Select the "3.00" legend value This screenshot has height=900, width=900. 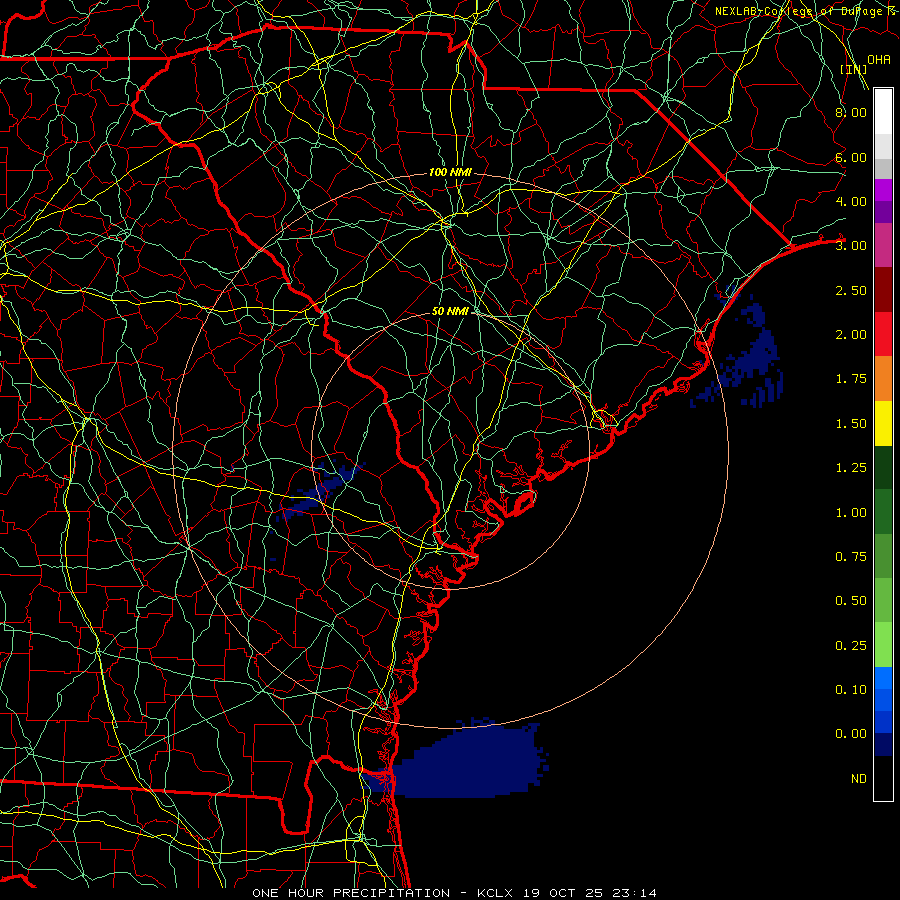(851, 246)
